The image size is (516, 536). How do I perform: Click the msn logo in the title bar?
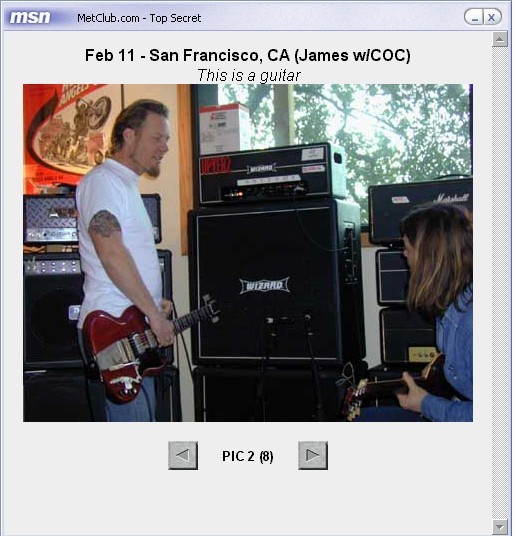coord(30,17)
